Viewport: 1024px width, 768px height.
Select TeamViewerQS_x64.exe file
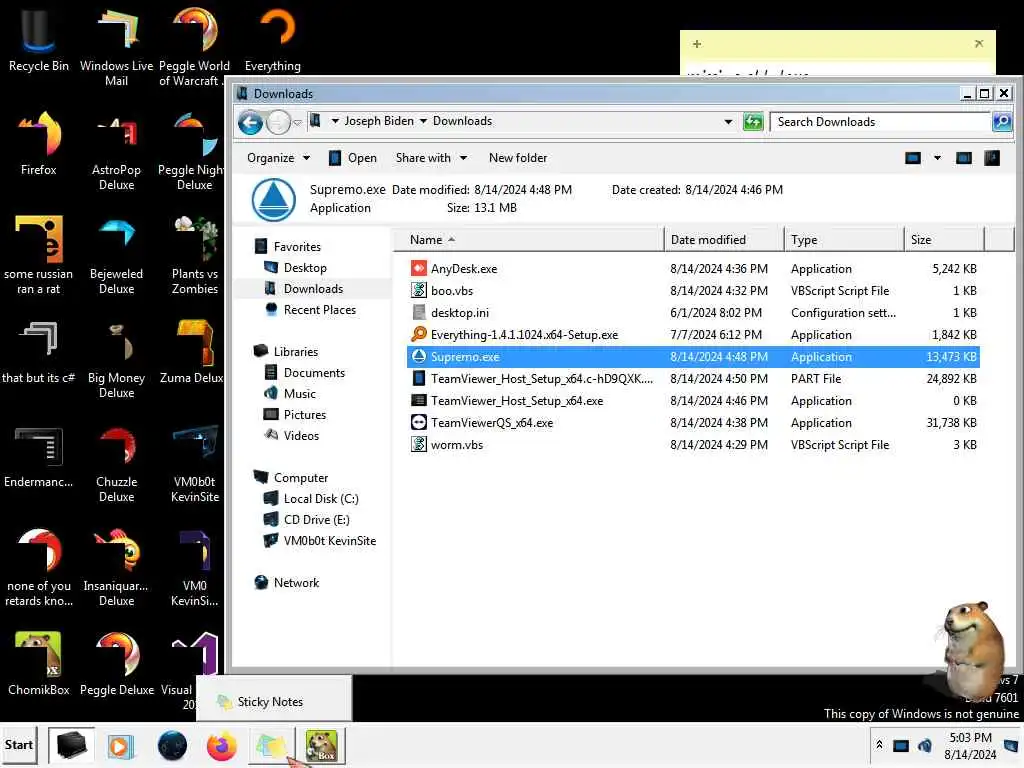pyautogui.click(x=693, y=423)
